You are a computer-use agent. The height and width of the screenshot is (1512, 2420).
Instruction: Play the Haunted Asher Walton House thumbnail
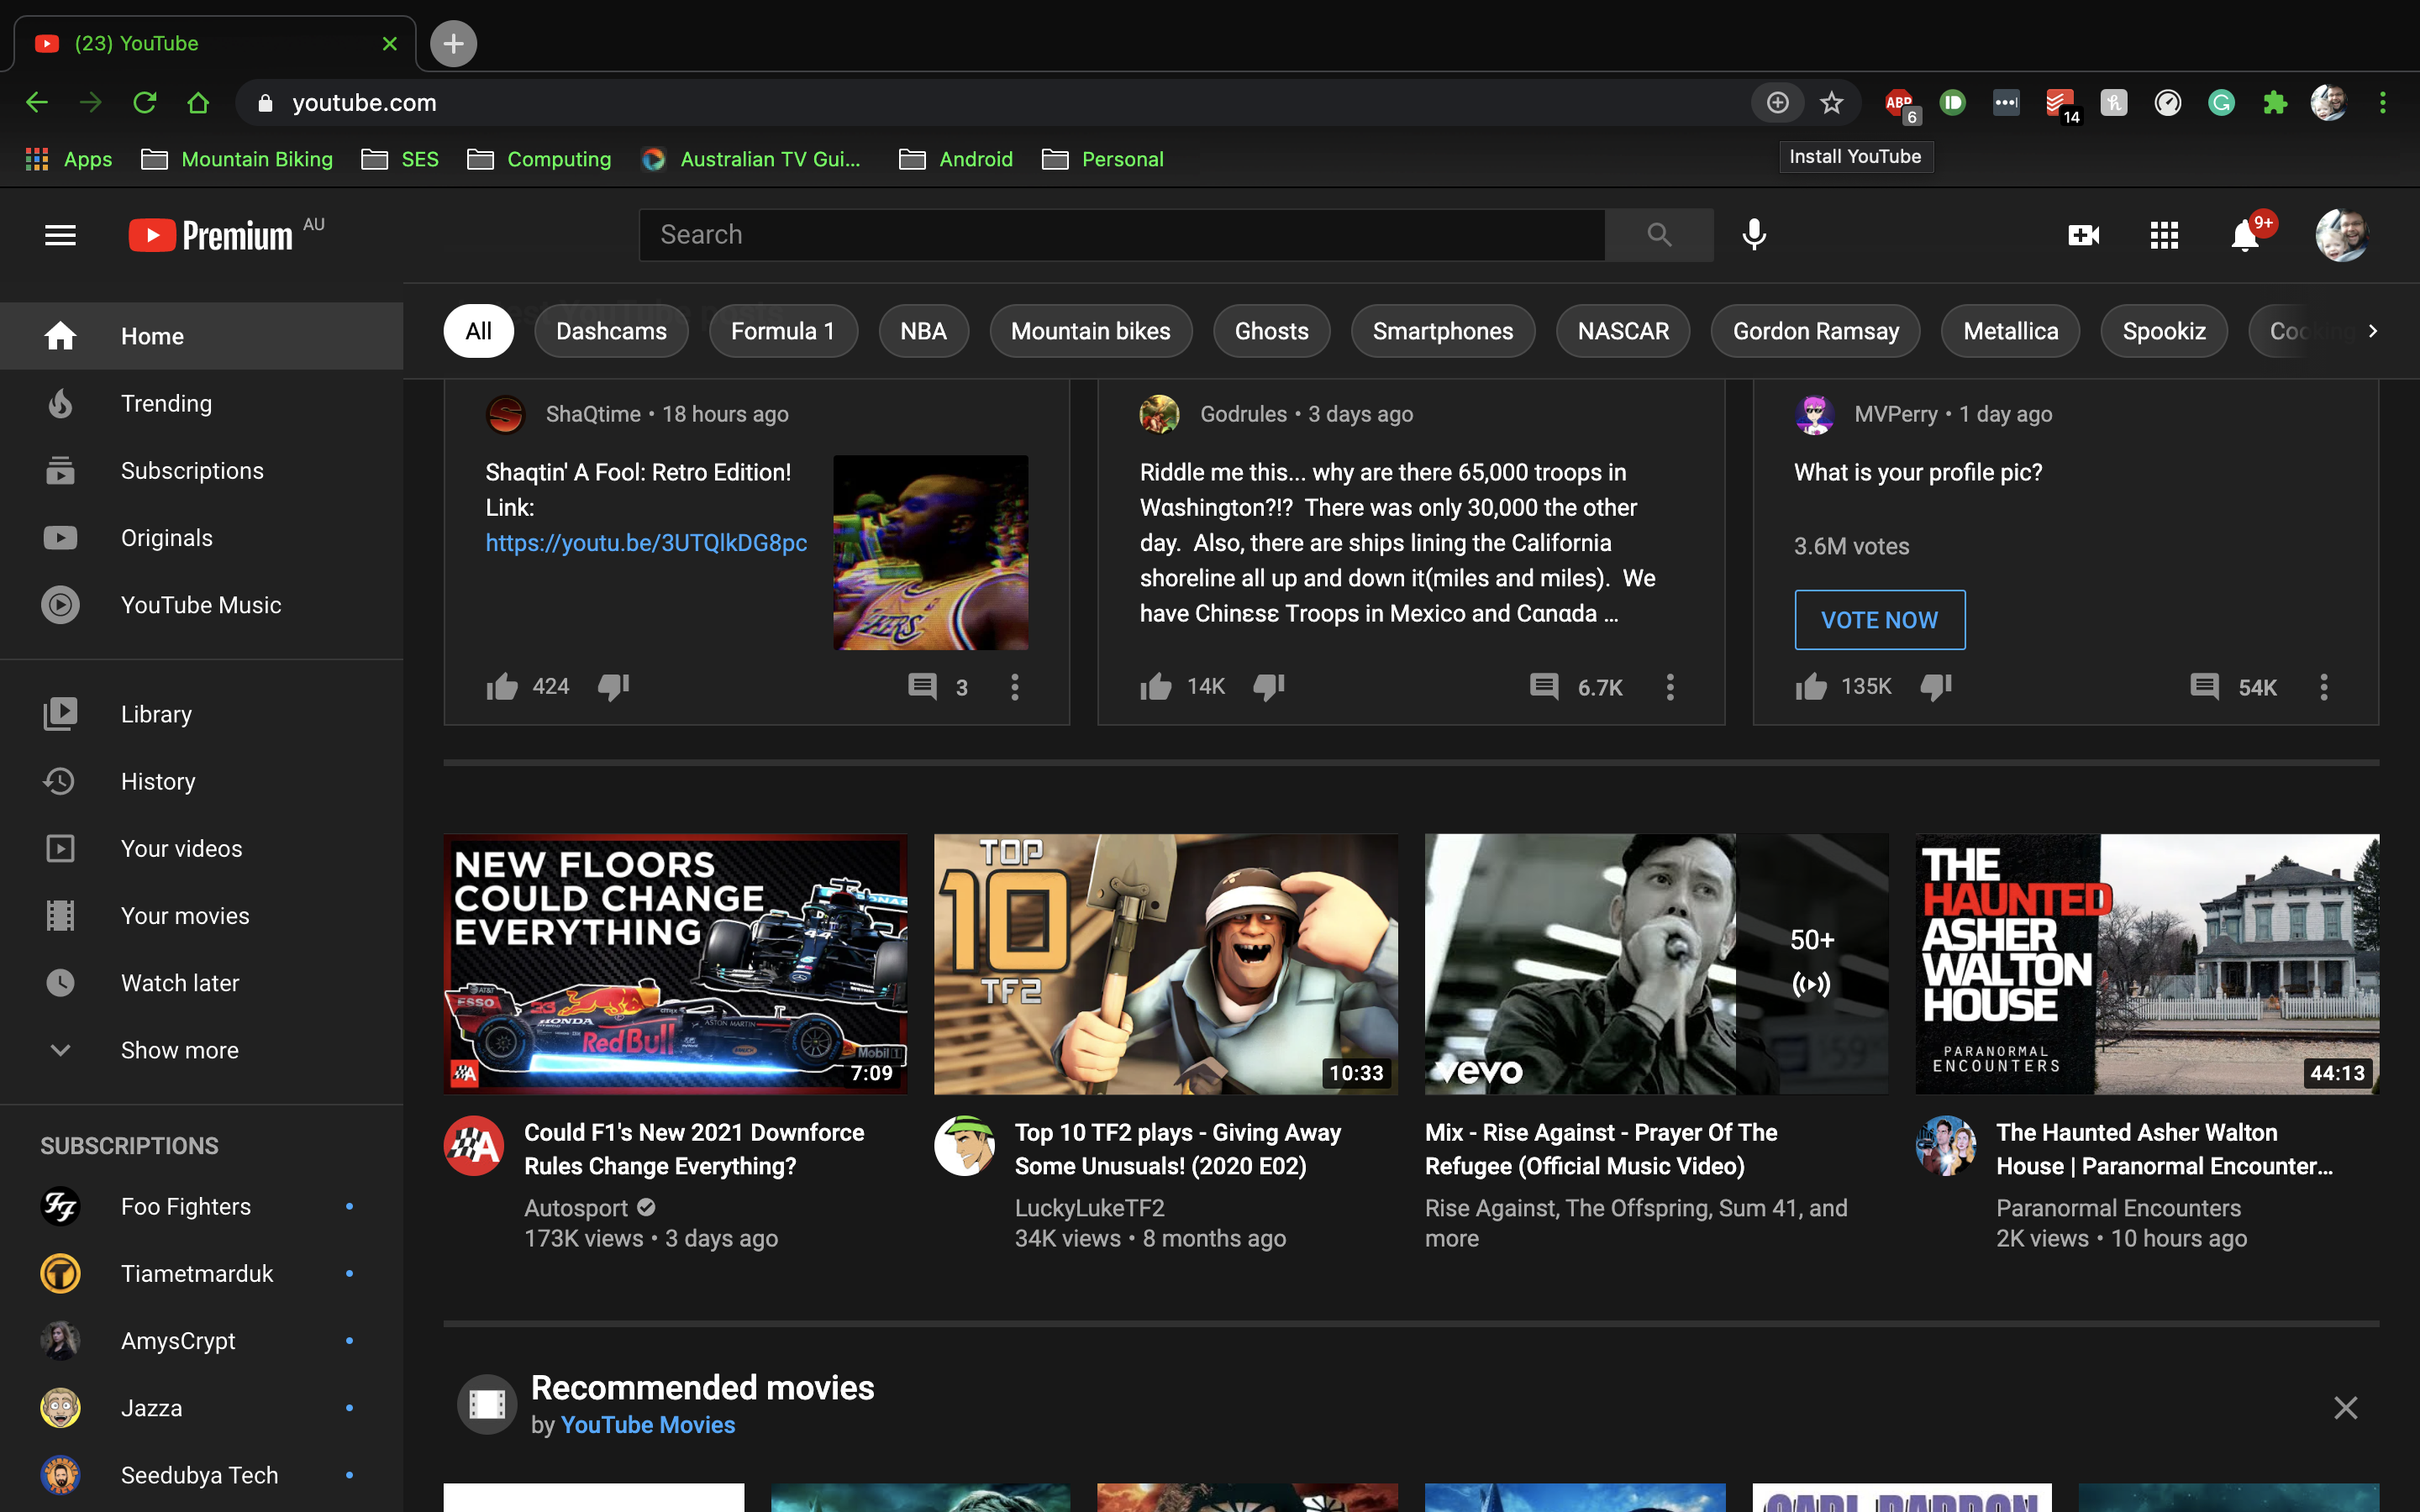[2147, 964]
